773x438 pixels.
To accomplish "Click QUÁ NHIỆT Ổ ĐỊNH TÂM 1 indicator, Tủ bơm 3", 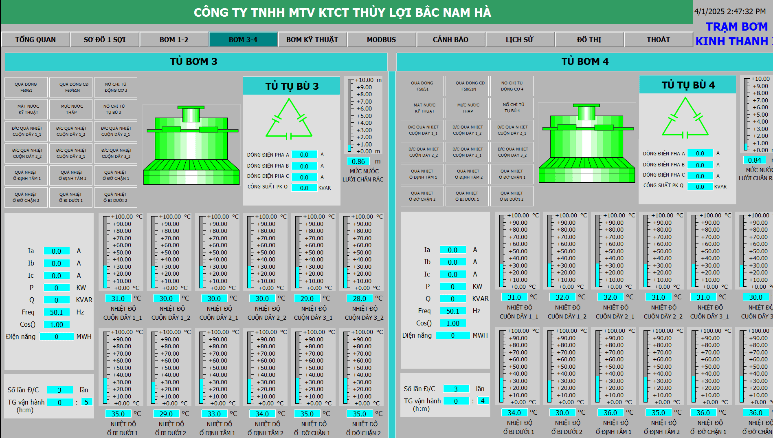I will pos(27,175).
